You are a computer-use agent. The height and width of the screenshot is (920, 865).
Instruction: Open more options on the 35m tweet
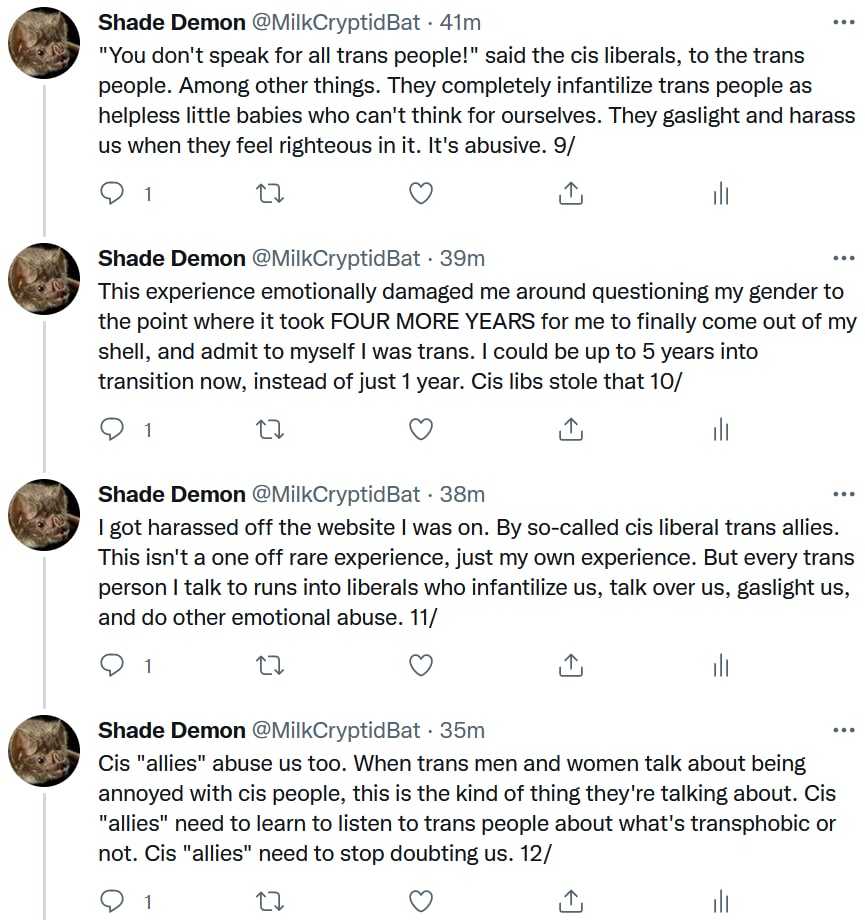coord(843,730)
